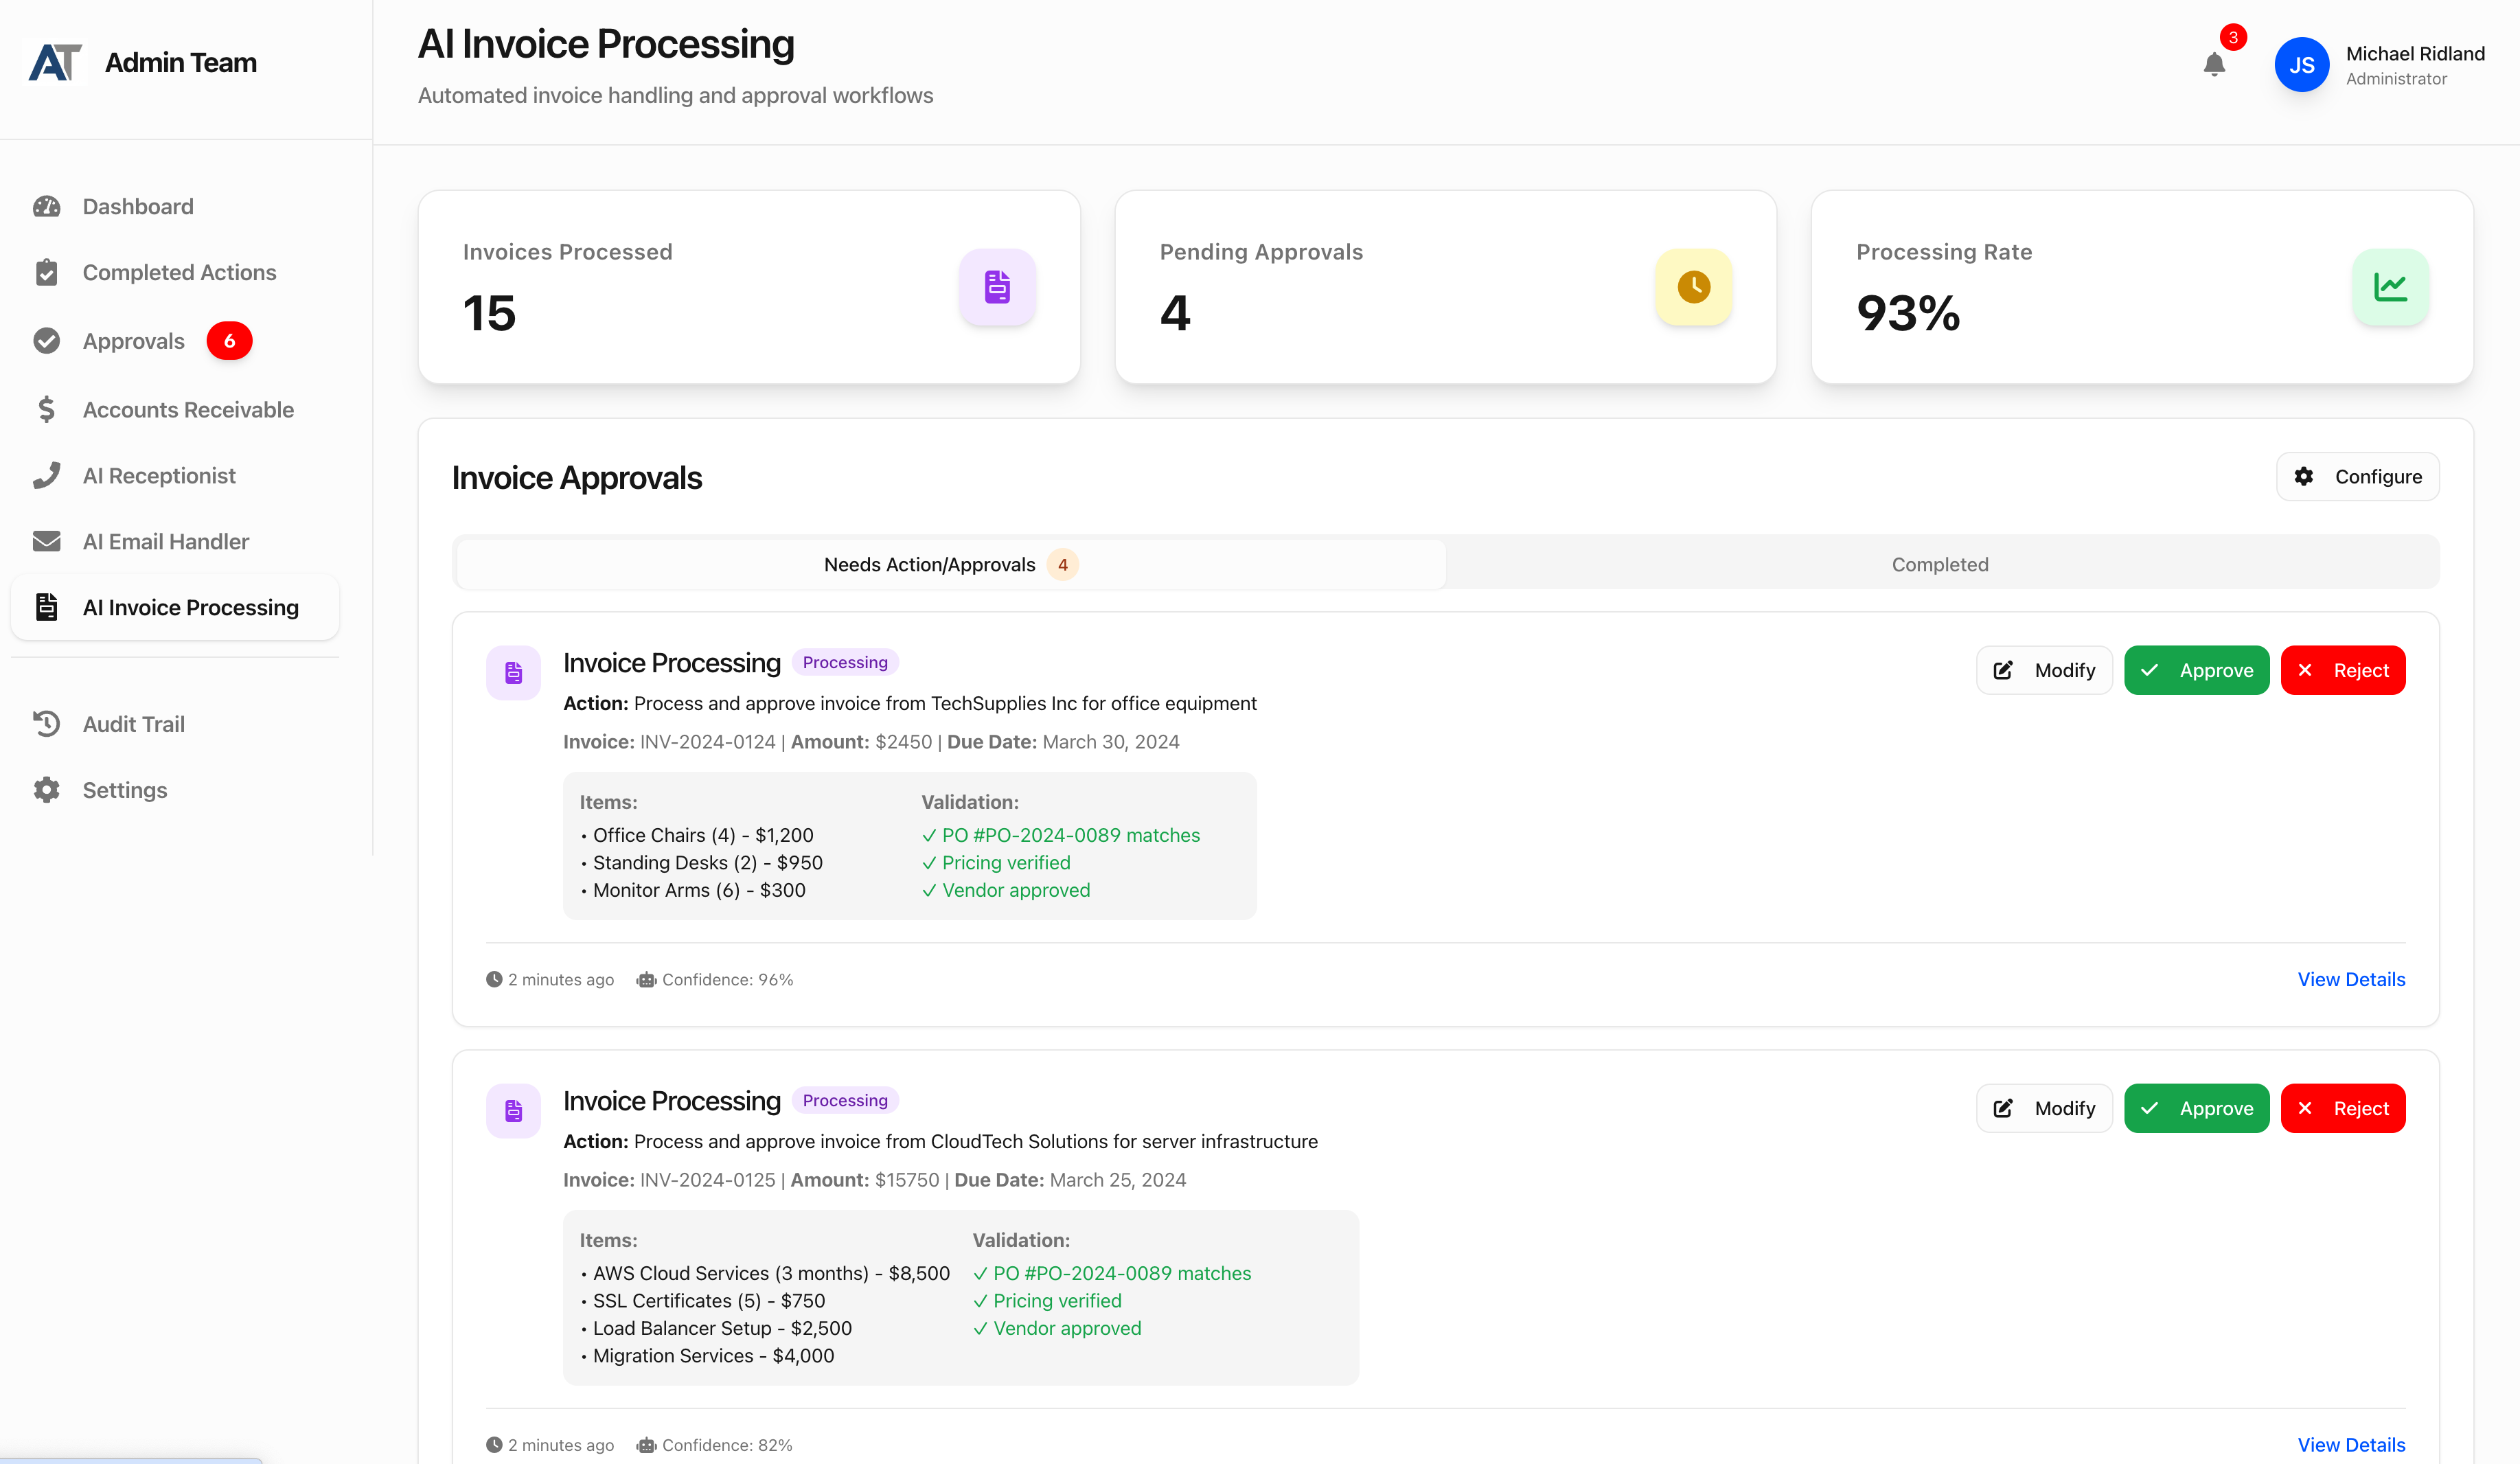Open the Configure settings for Invoice Approvals
2520x1464 pixels.
[x=2357, y=476]
